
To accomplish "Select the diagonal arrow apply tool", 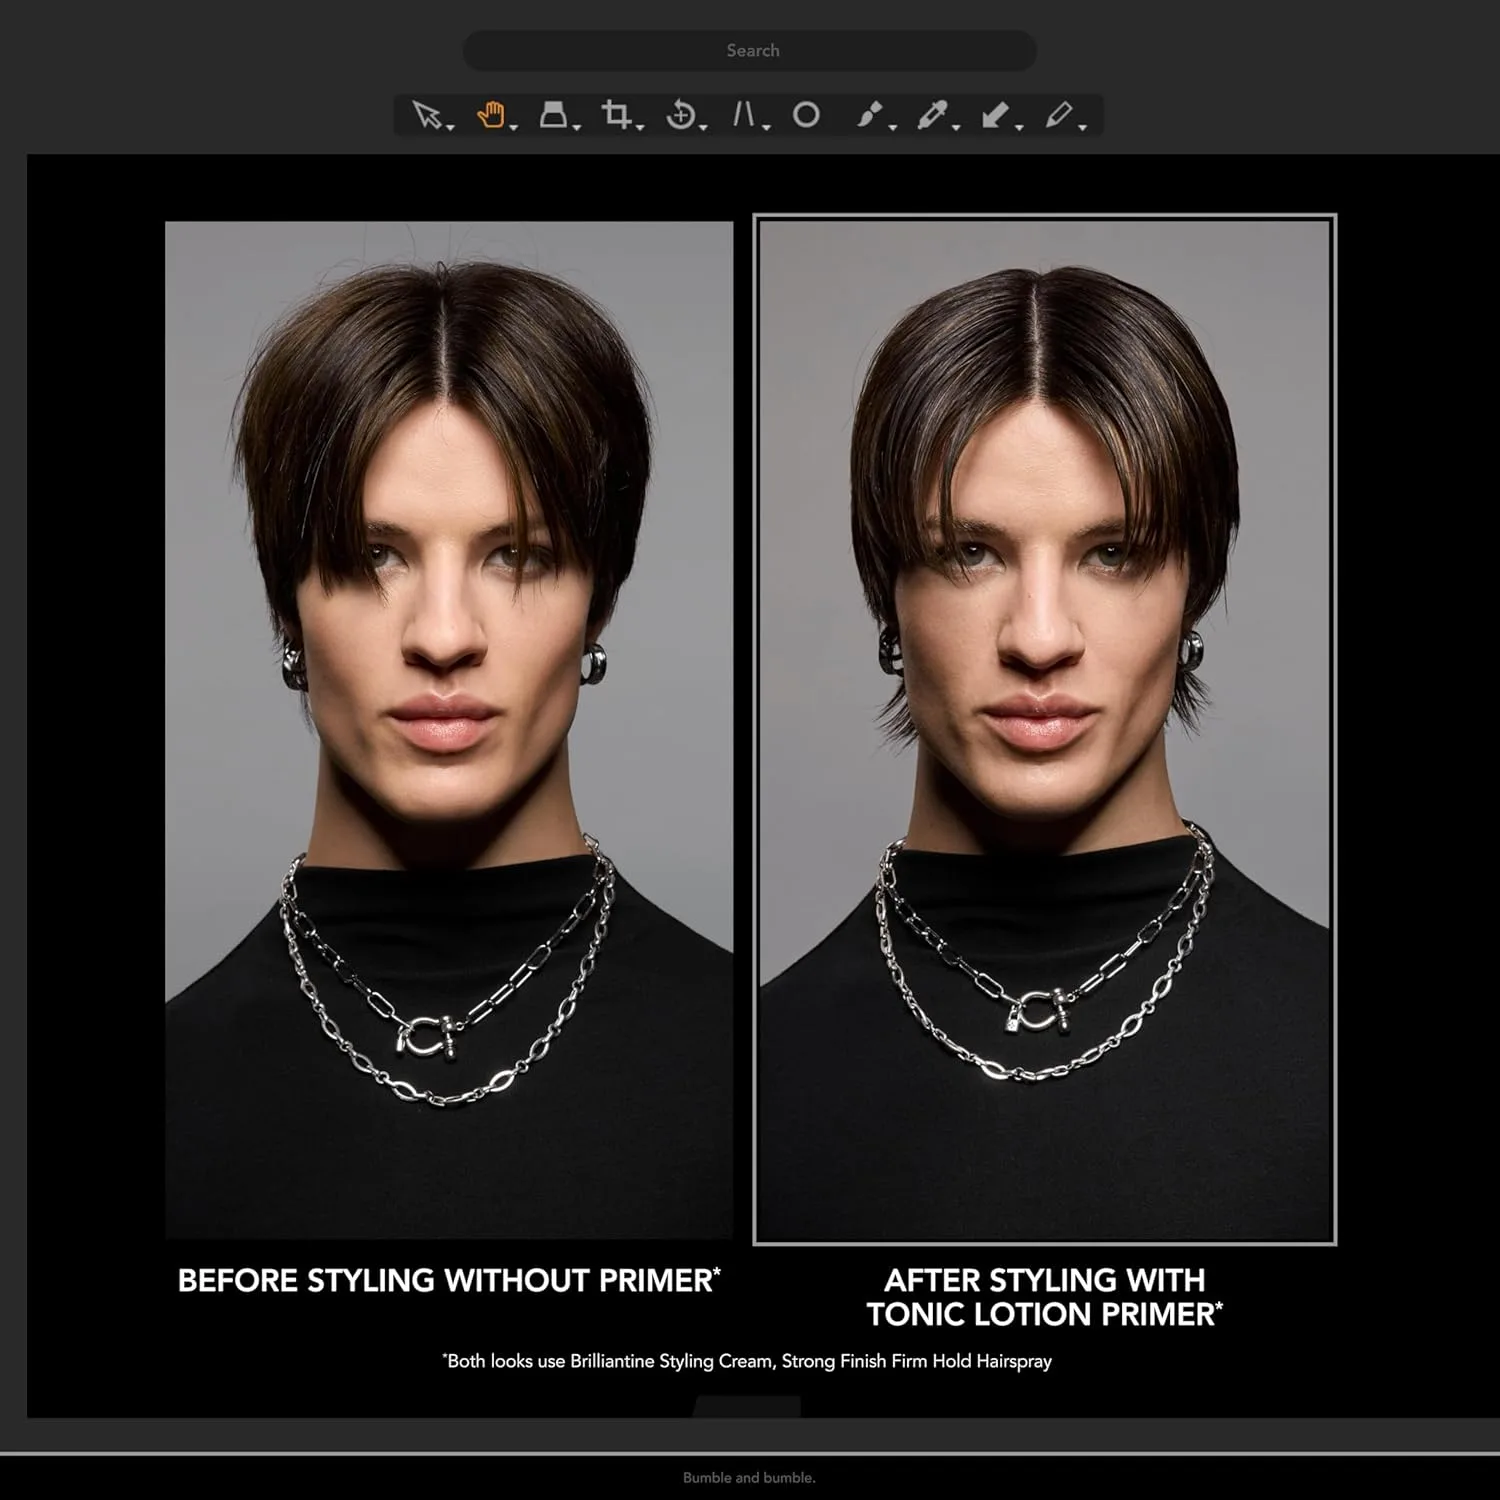I will coord(995,115).
